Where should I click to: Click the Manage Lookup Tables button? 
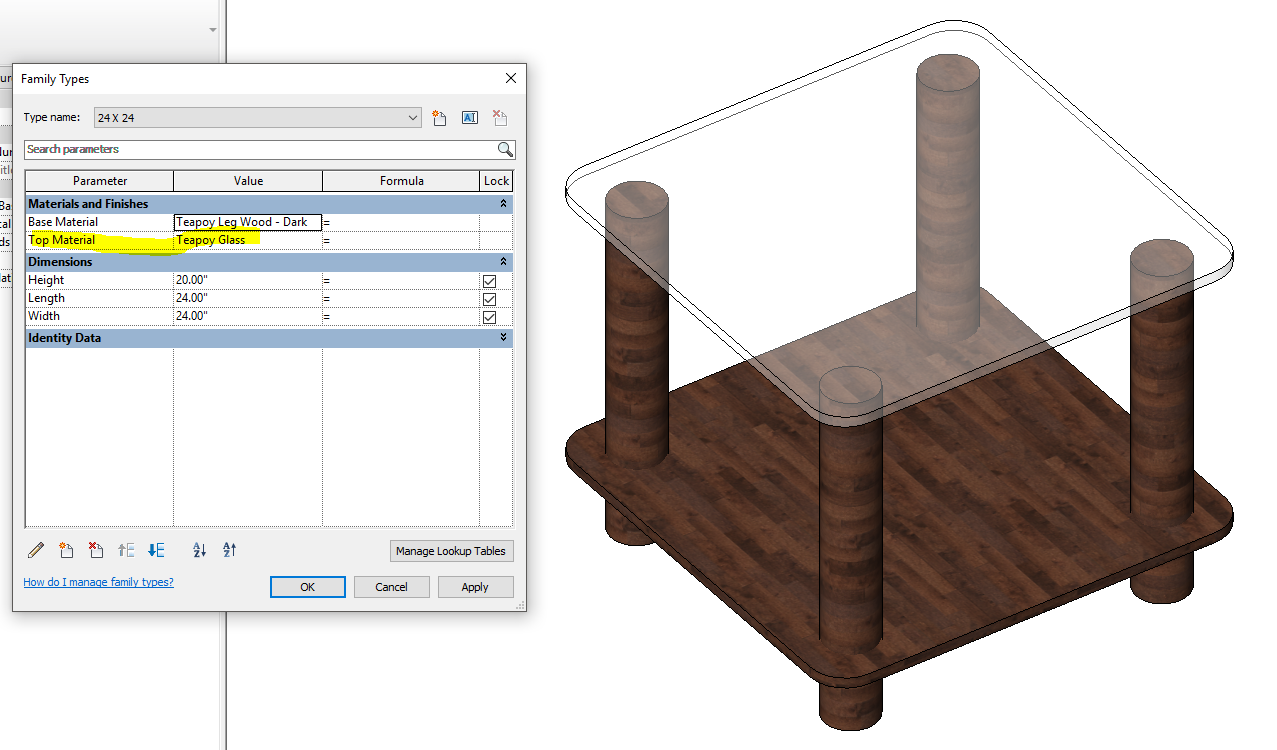pyautogui.click(x=451, y=550)
